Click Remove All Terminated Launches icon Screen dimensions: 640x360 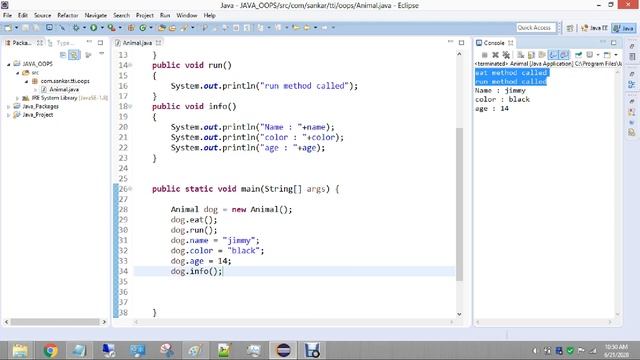(506, 55)
